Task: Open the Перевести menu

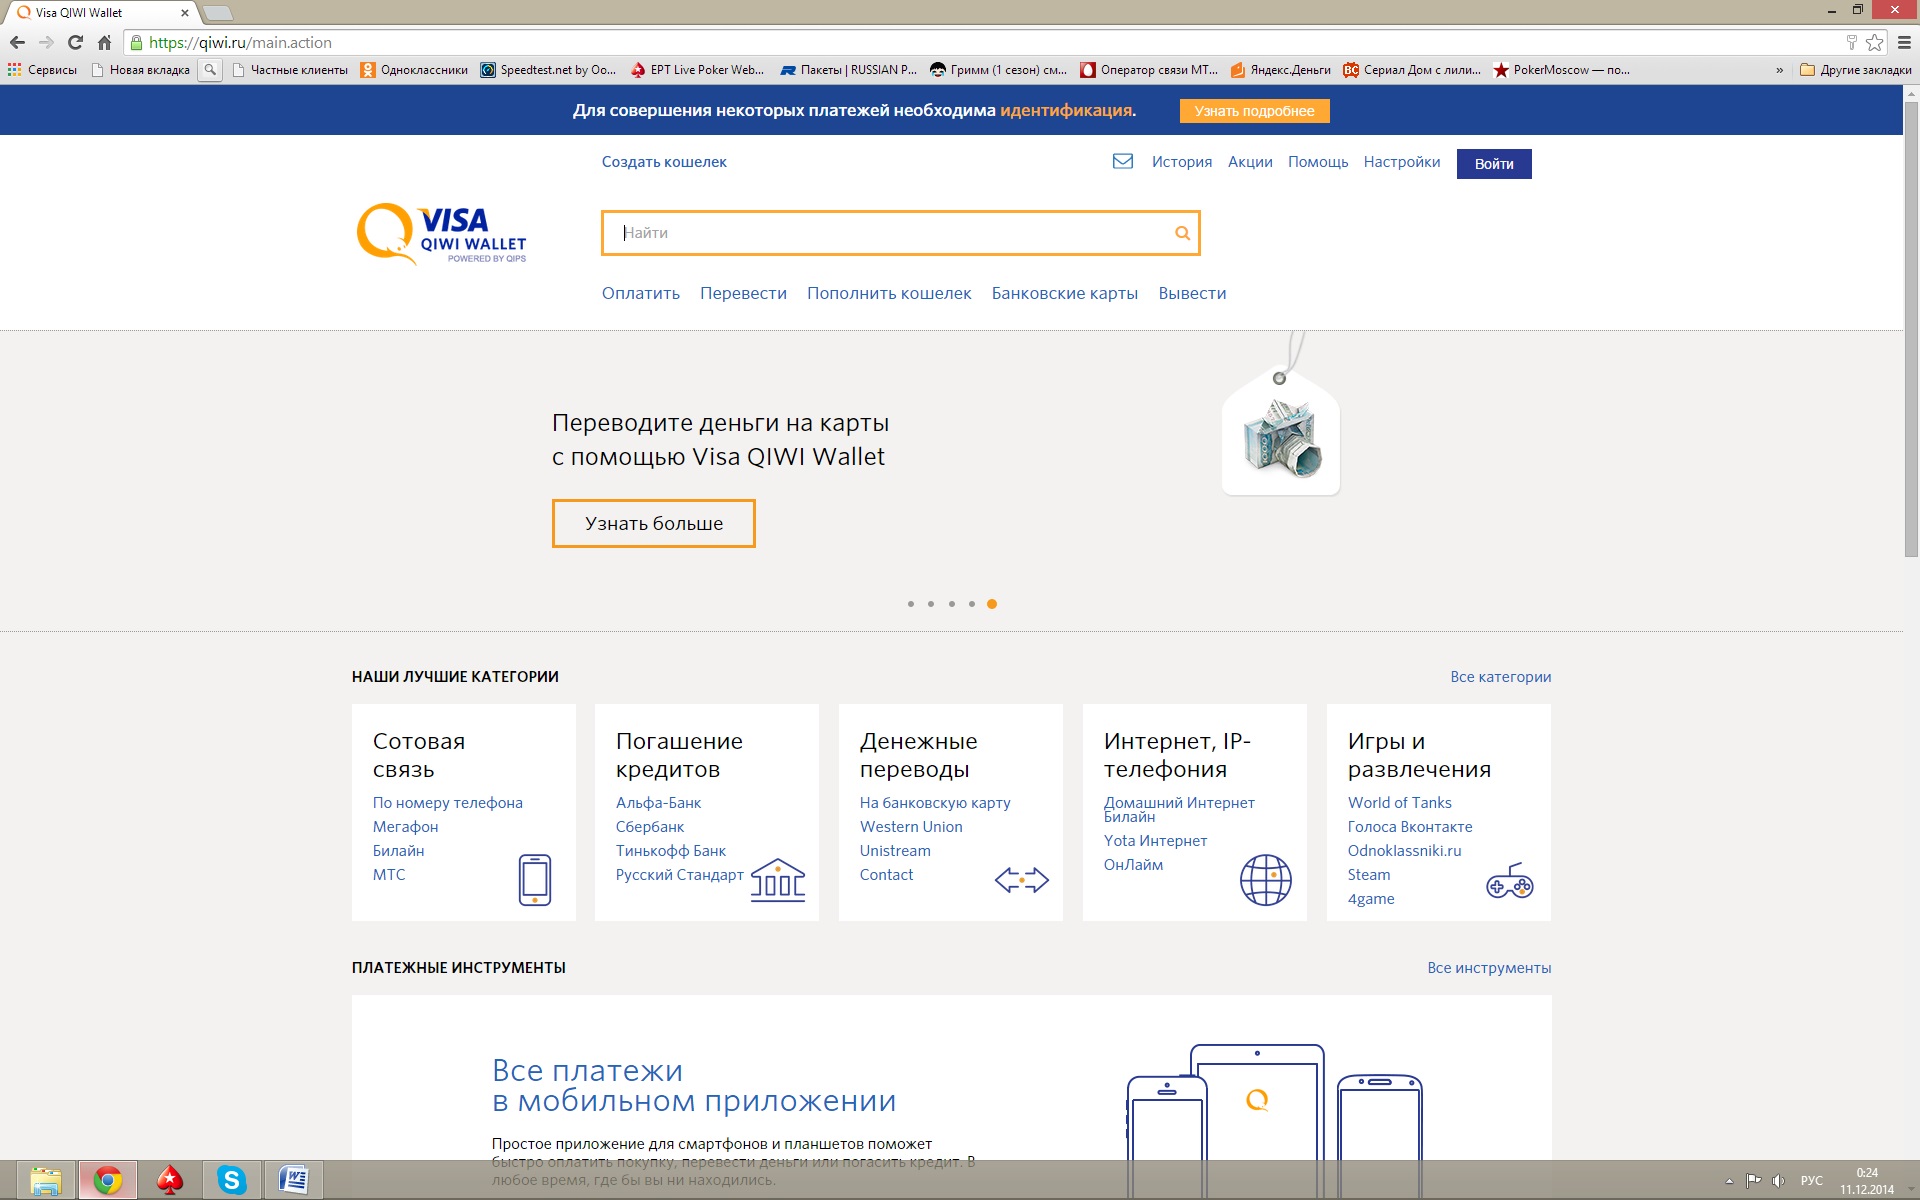Action: [743, 293]
